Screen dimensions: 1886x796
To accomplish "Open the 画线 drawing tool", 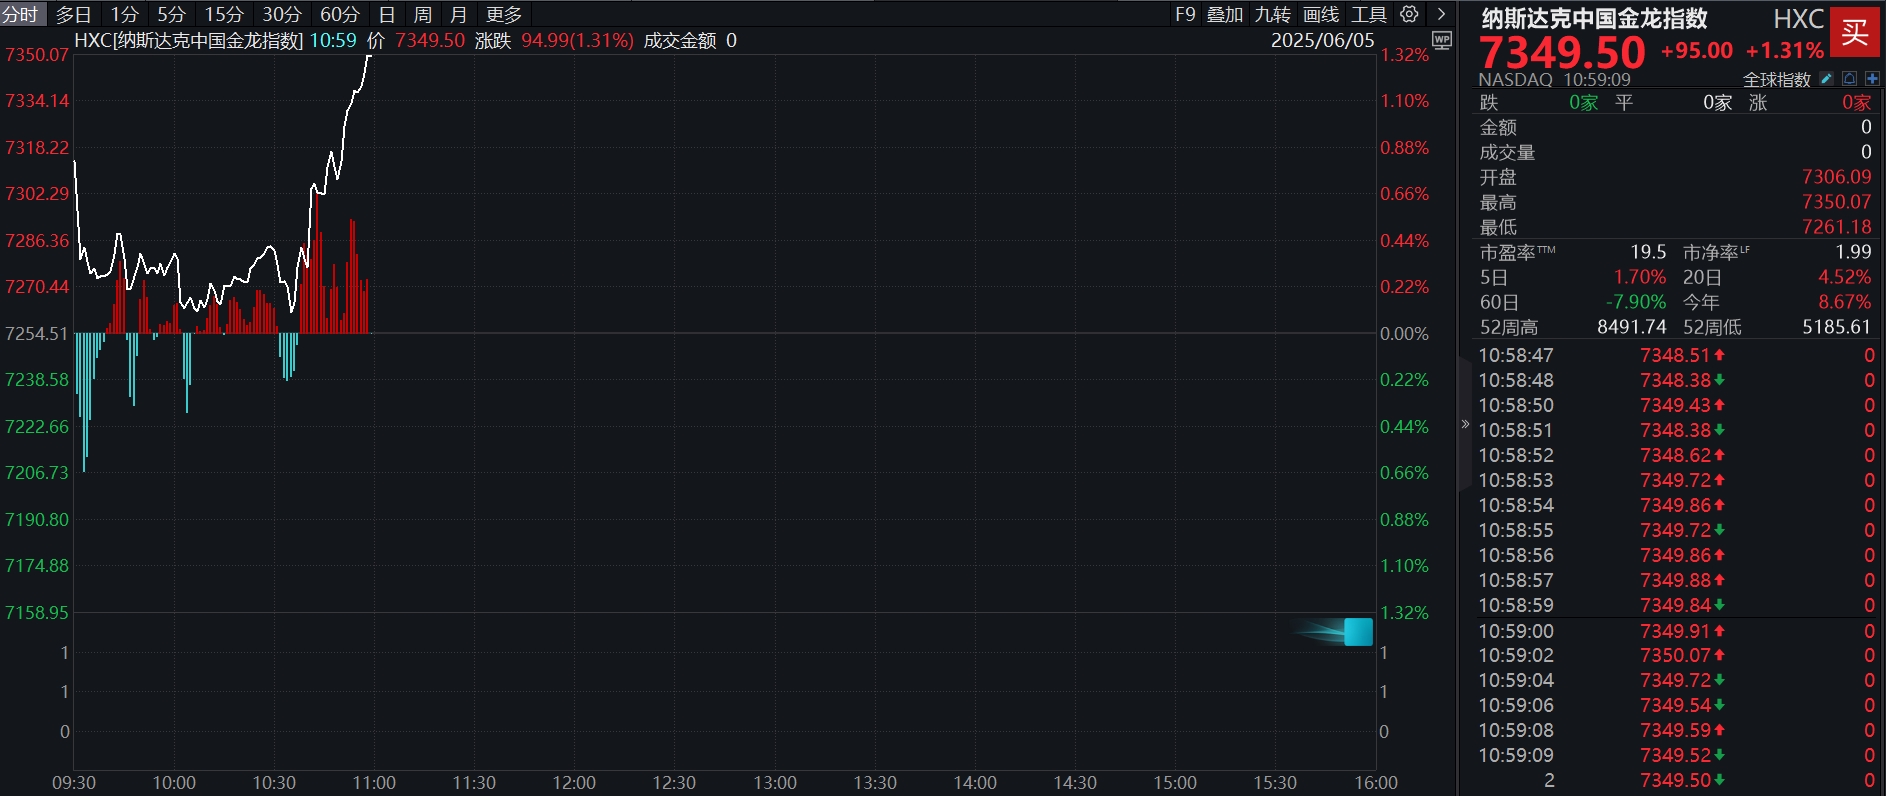I will [x=1321, y=14].
